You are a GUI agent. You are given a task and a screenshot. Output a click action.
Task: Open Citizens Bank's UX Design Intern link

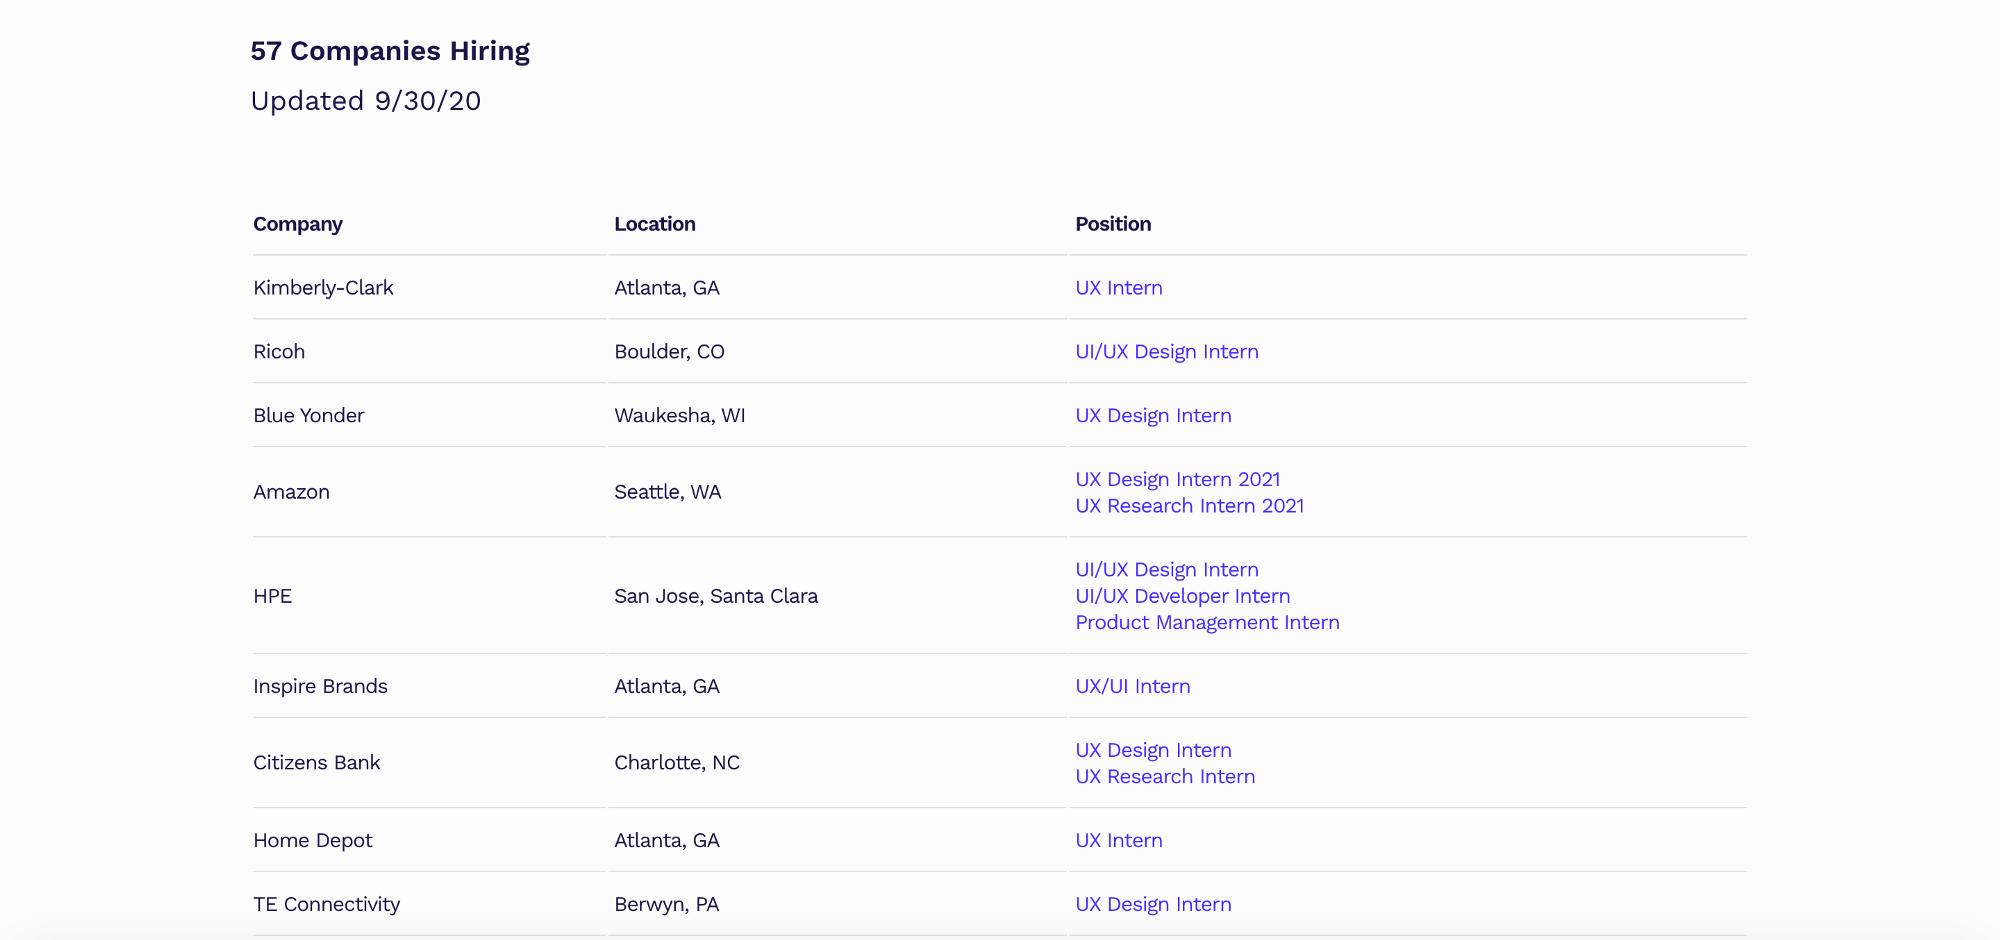(1153, 751)
